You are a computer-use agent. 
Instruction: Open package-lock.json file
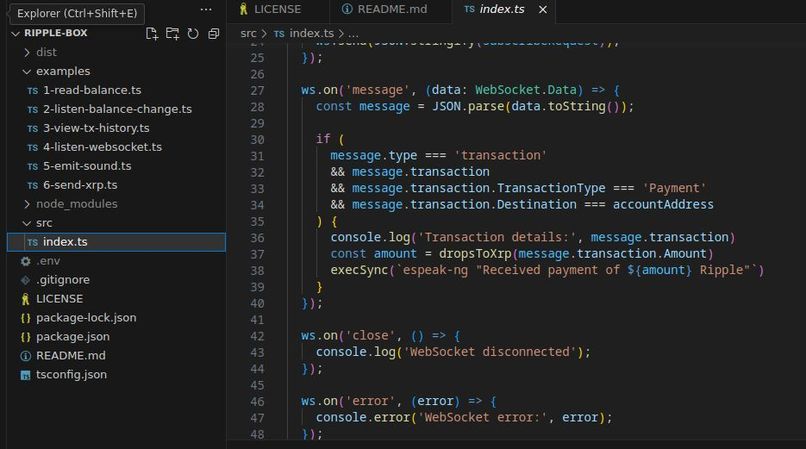coord(116,318)
